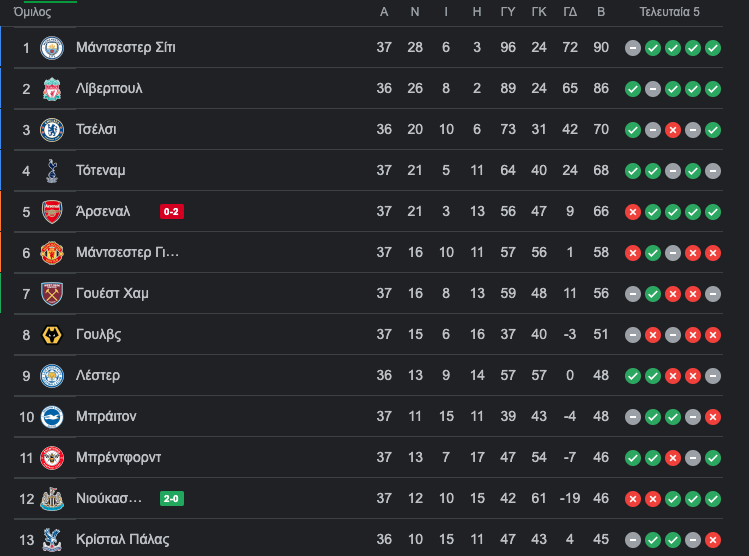
Task: Click Chelsea's red loss result indicator
Action: coord(673,130)
